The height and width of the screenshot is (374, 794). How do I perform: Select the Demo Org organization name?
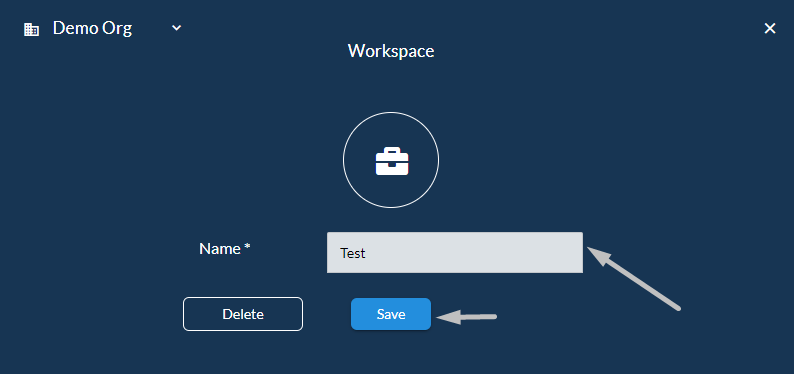point(92,28)
